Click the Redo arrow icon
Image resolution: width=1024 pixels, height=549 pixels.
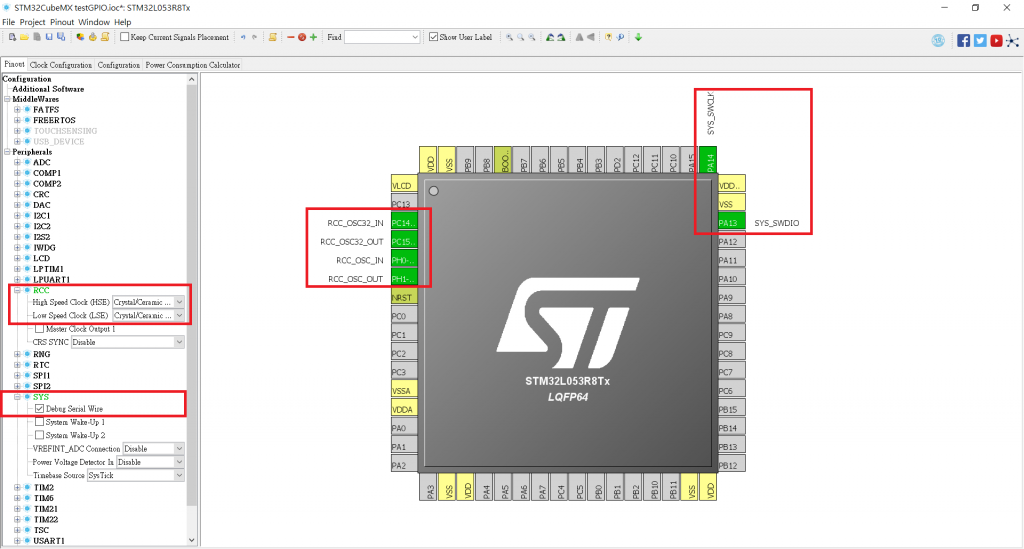pos(254,37)
